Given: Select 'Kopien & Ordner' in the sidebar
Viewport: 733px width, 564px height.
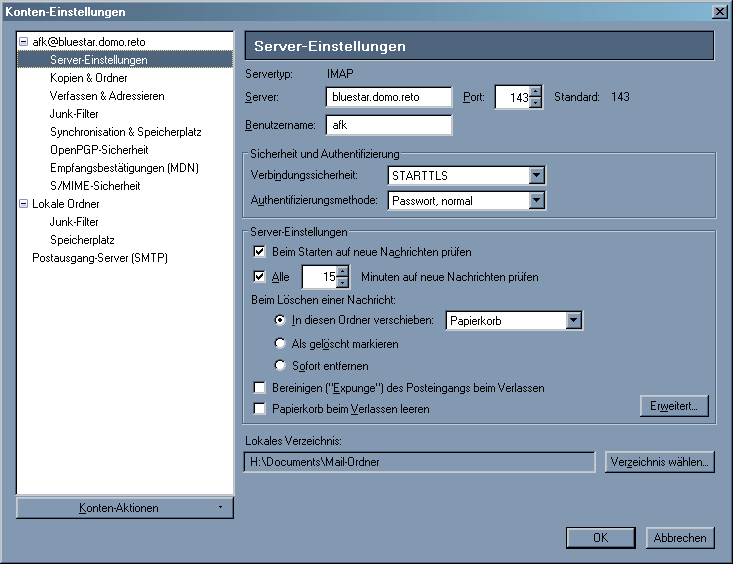Looking at the screenshot, I should click(x=89, y=78).
